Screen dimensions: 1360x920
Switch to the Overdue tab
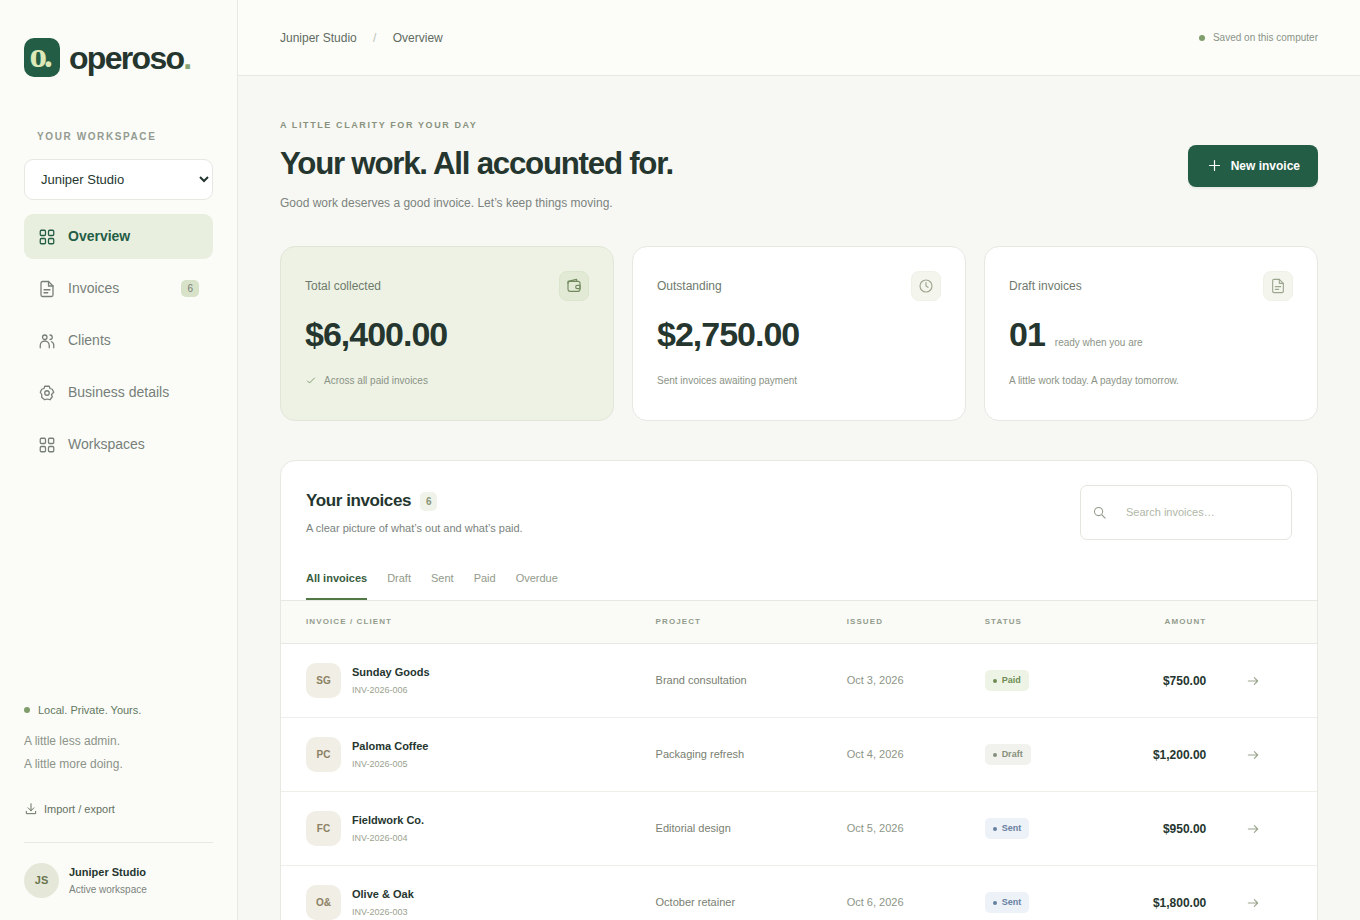537,578
